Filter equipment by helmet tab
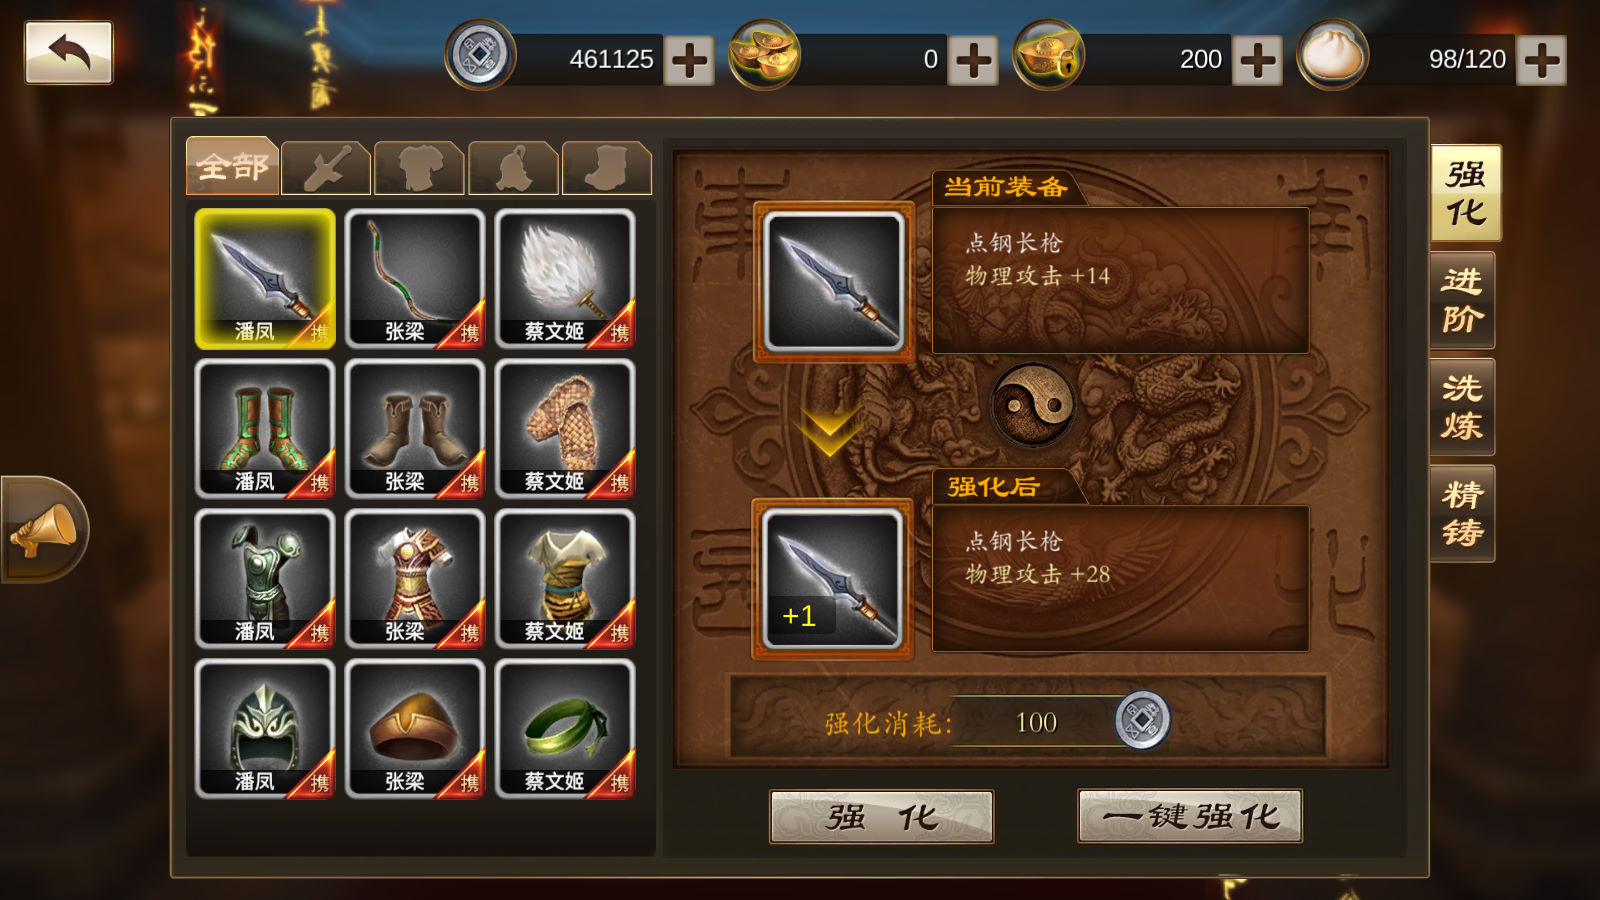This screenshot has width=1600, height=900. point(513,167)
